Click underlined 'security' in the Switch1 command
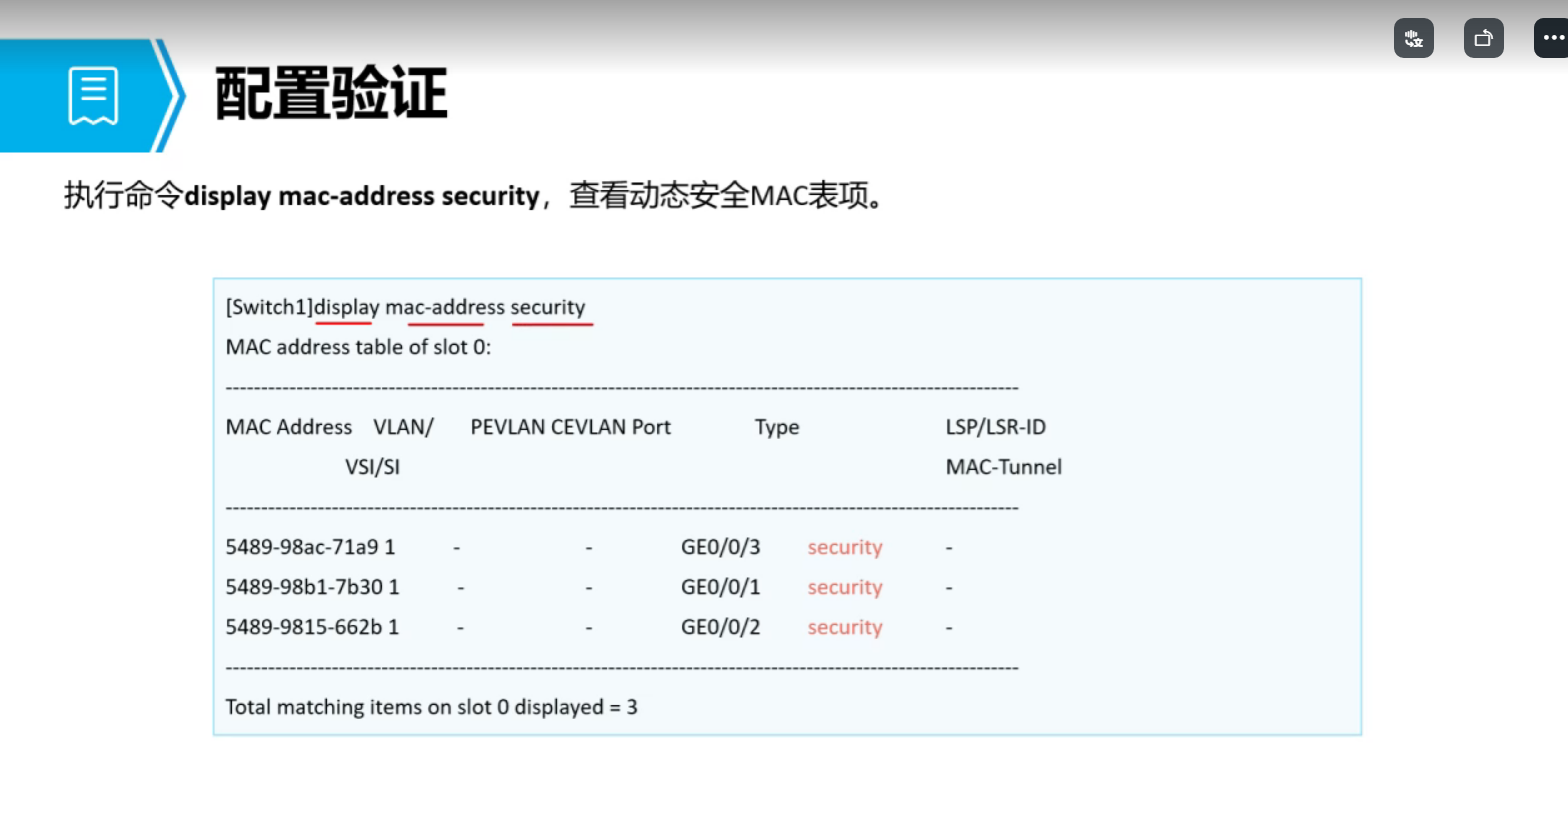1568x821 pixels. pos(548,307)
